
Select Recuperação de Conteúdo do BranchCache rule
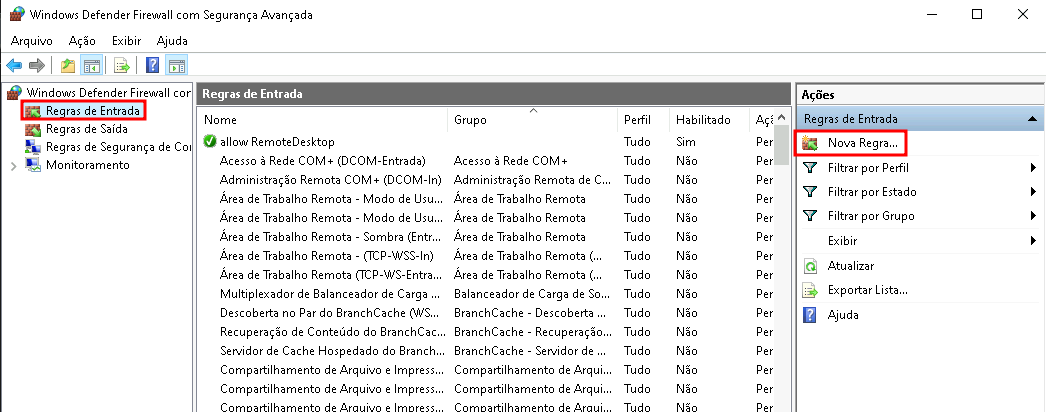[332, 331]
